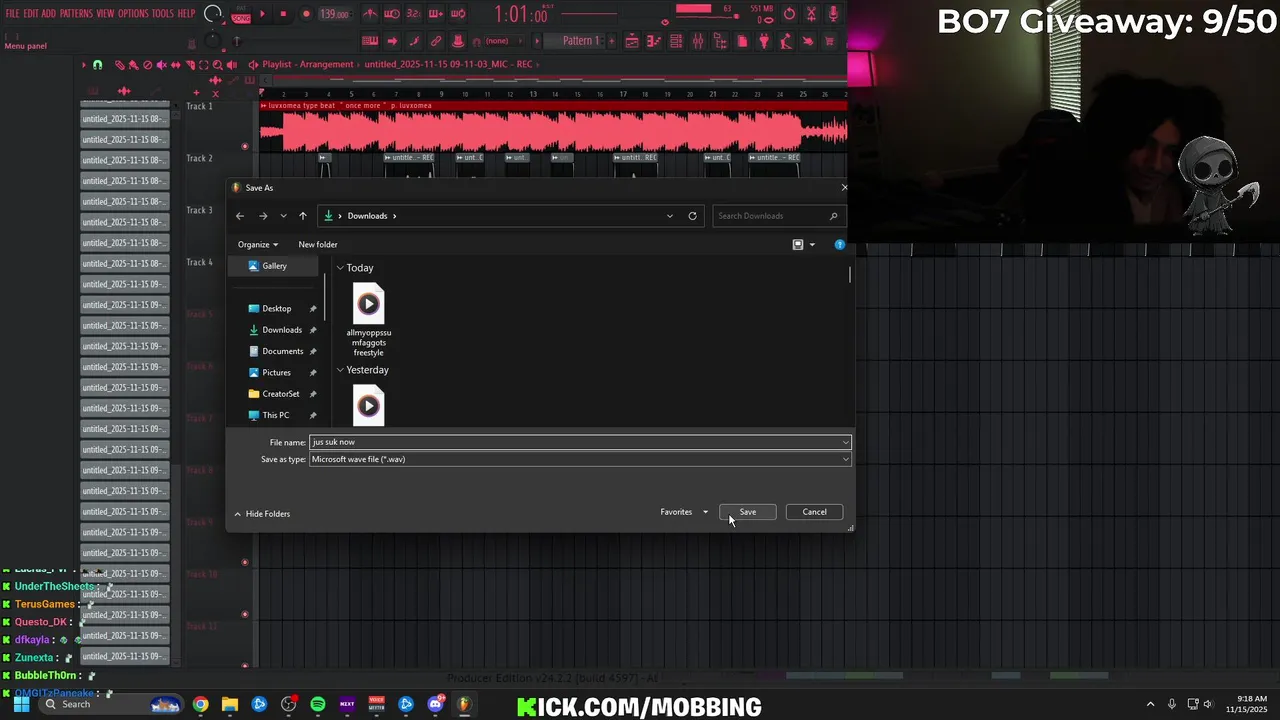Collapse the Today group
Image resolution: width=1280 pixels, height=720 pixels.
(x=340, y=268)
